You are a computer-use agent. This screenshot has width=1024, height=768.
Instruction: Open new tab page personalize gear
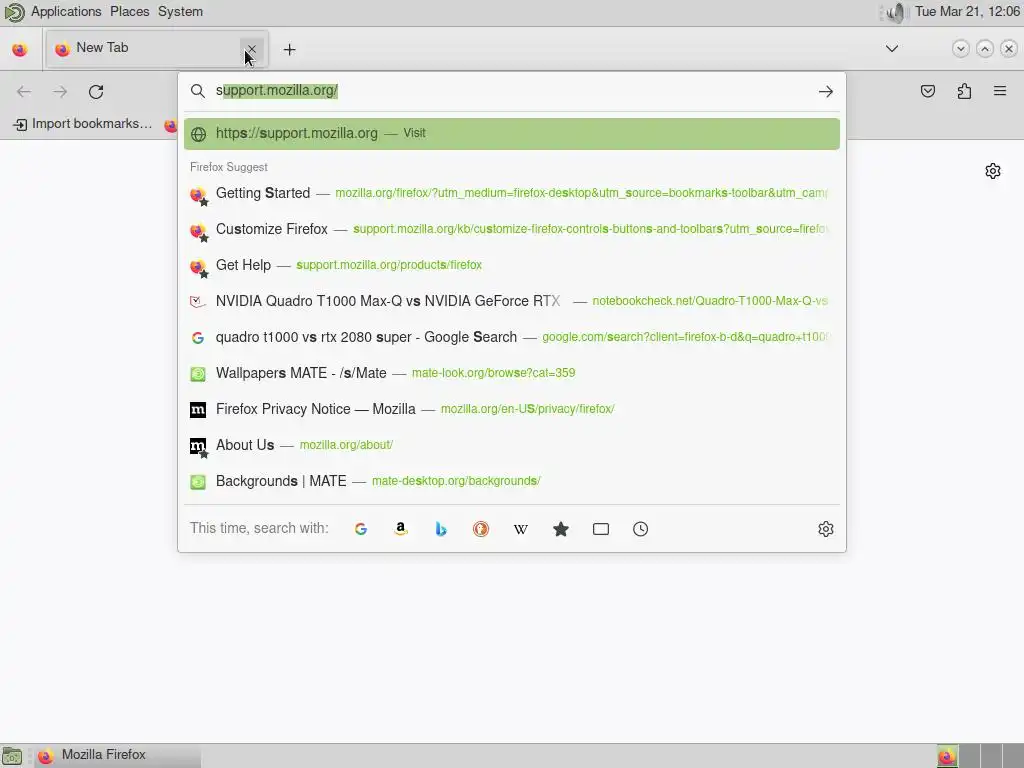993,171
